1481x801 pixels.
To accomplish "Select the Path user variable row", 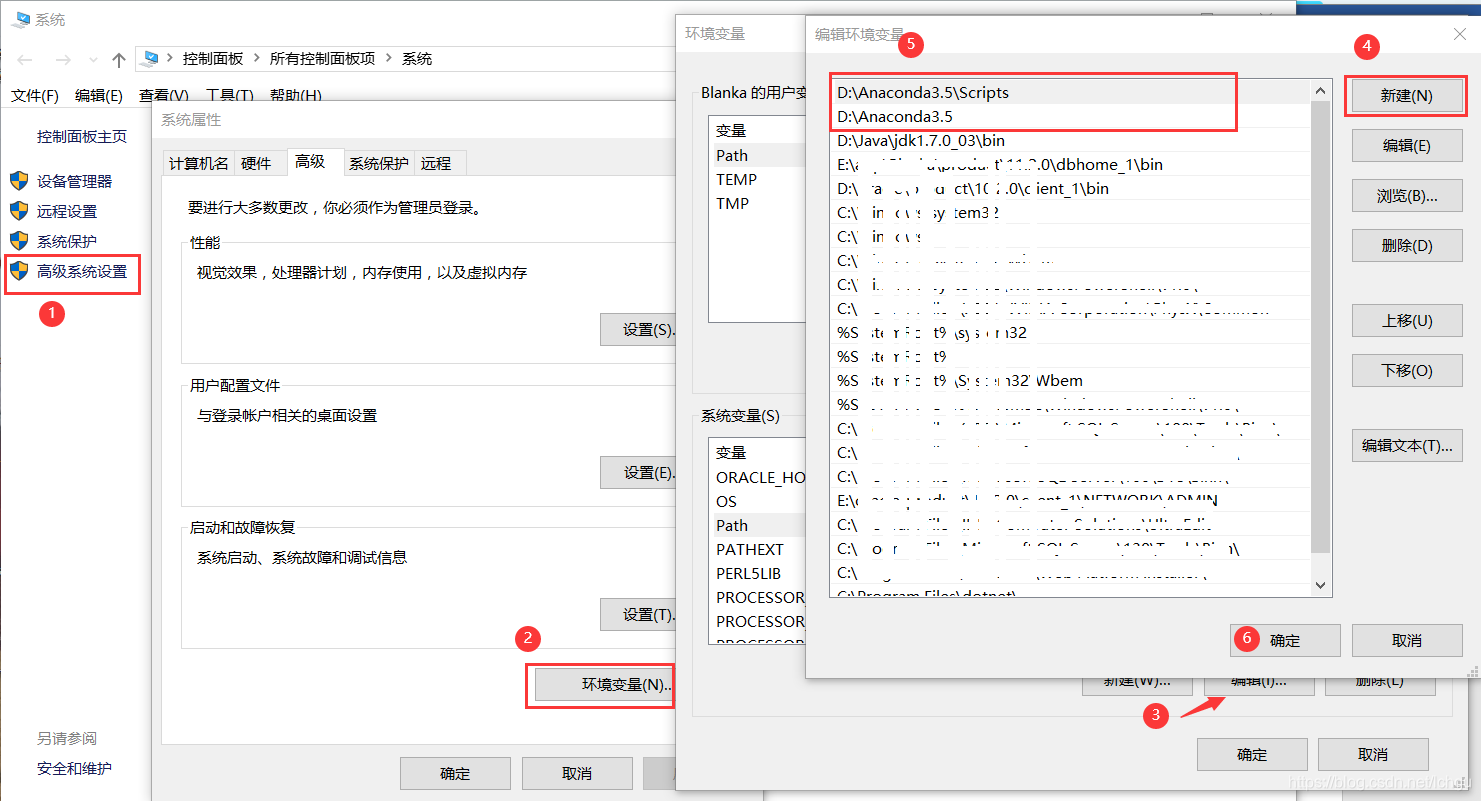I will click(758, 155).
